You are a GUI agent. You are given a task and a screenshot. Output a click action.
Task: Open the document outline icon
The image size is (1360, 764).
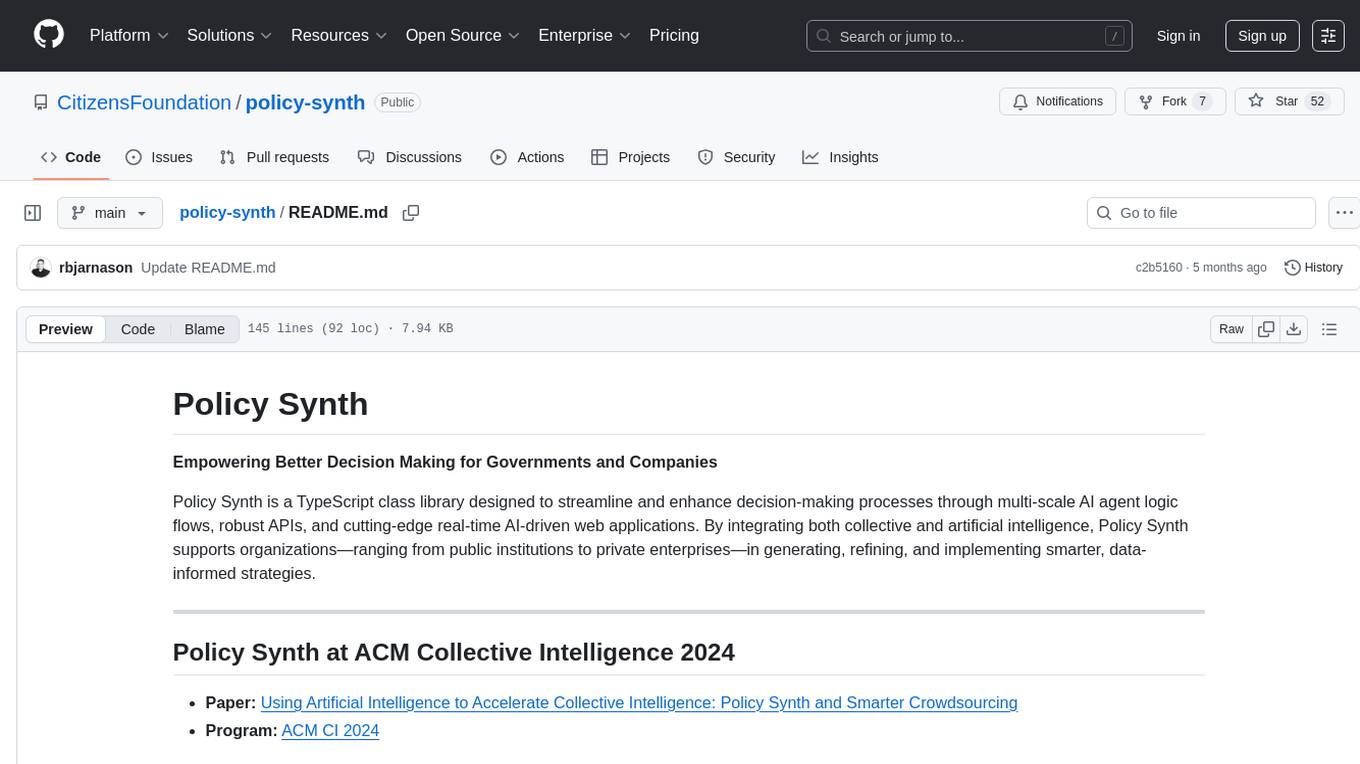(1329, 329)
